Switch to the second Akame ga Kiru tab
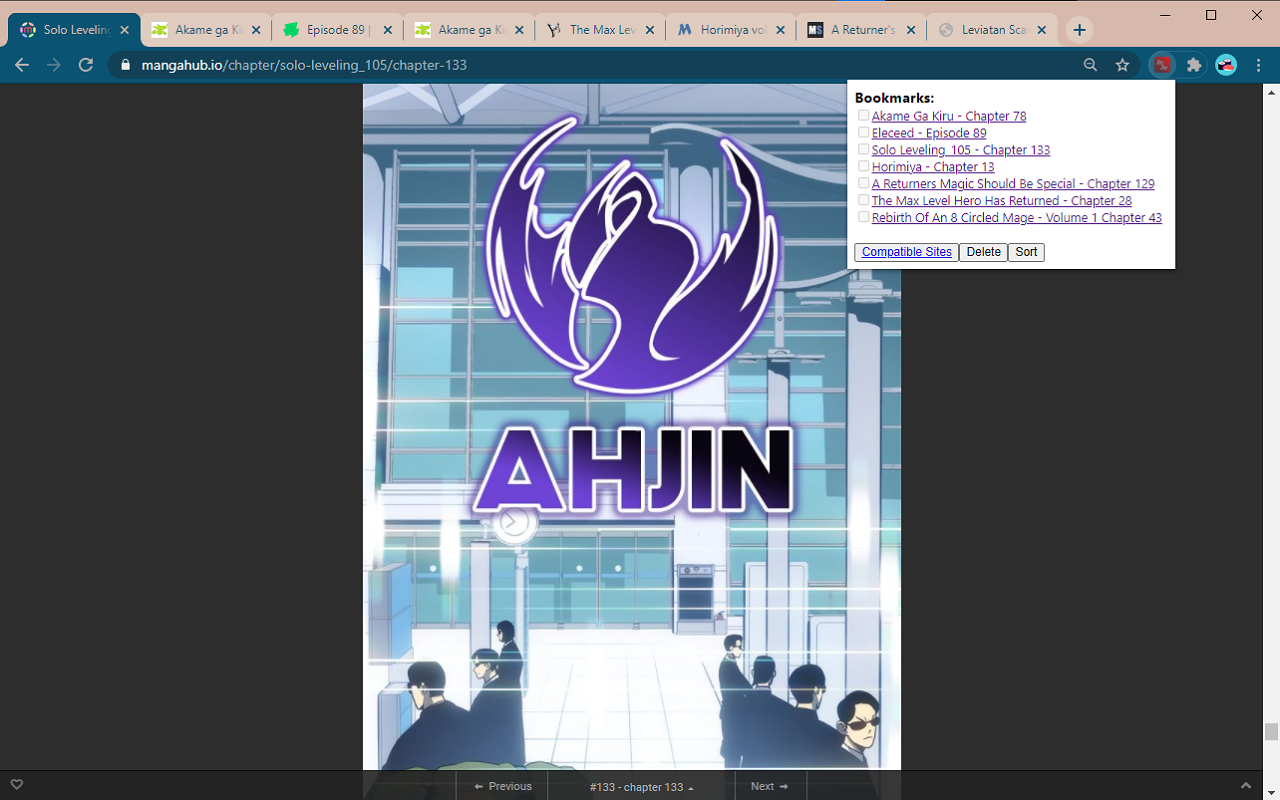The image size is (1280, 800). [x=468, y=30]
